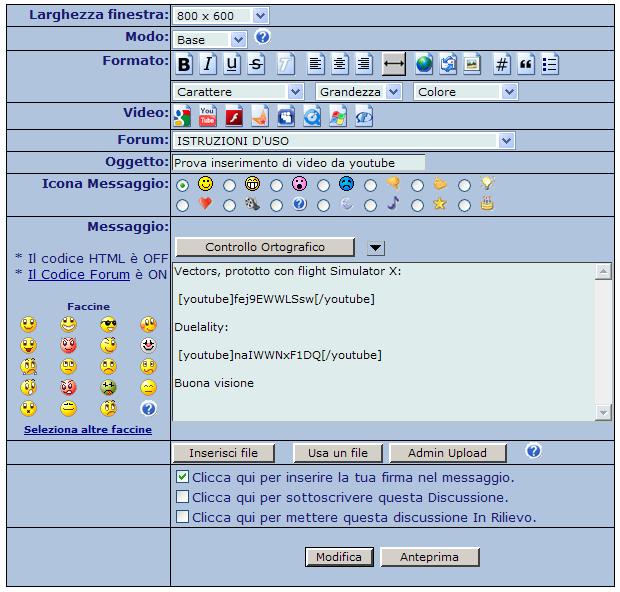
Task: Align text right in Formato toolbar
Action: click(x=364, y=64)
